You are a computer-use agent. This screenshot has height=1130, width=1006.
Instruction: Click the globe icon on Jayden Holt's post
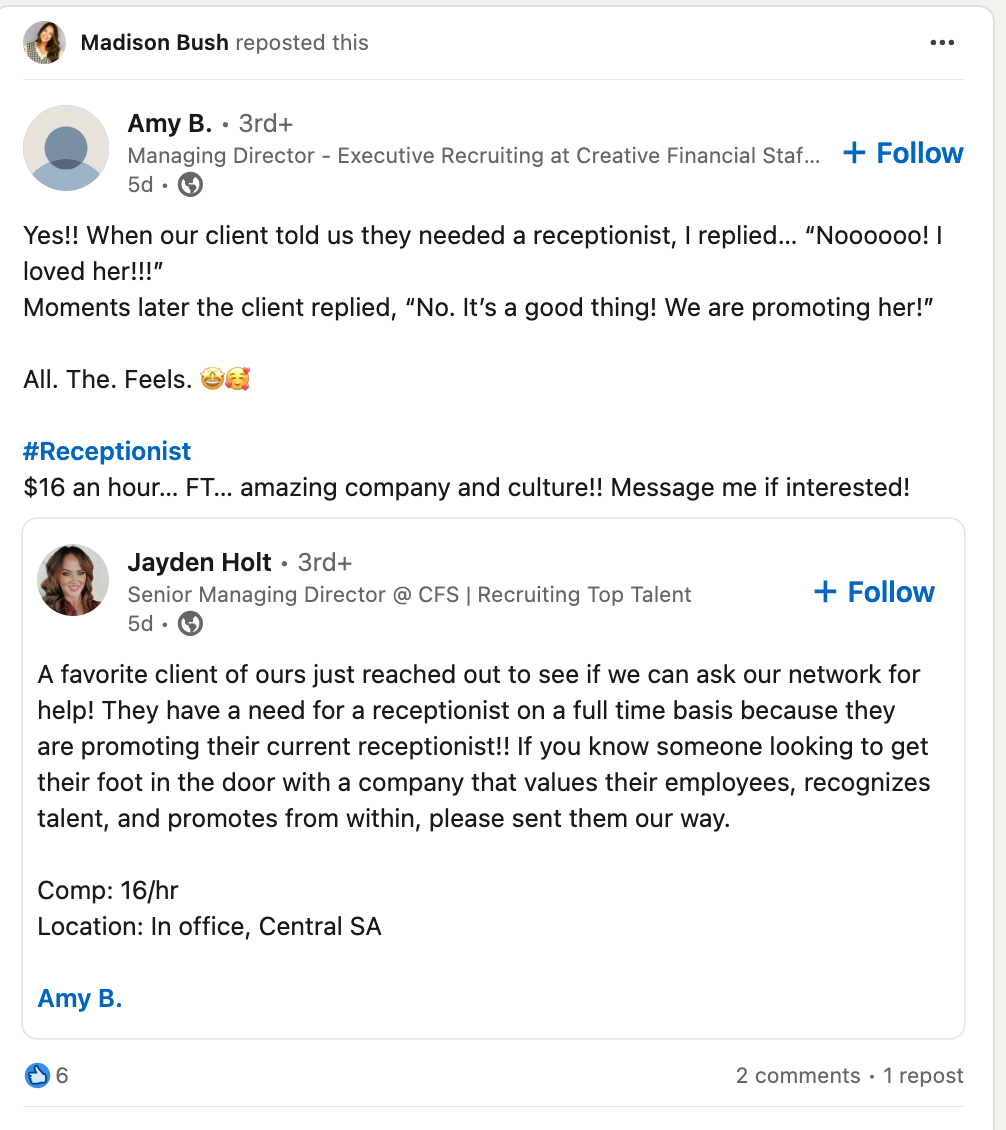[188, 624]
